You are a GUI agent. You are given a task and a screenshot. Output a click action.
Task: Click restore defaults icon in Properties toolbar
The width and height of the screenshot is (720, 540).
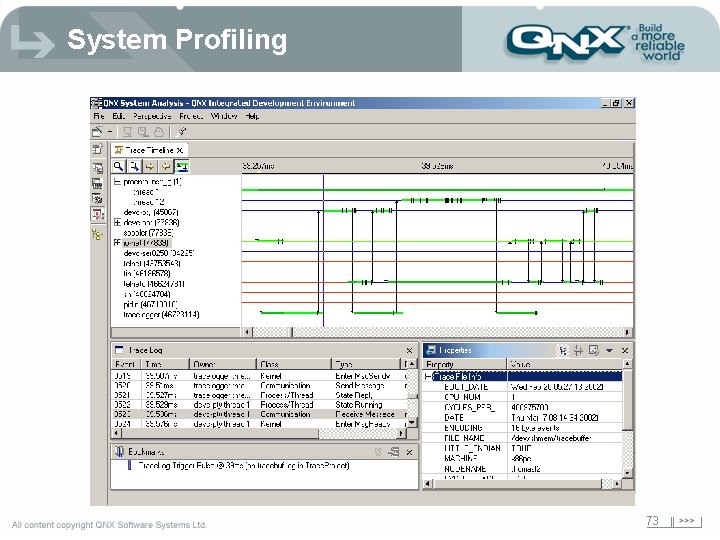(594, 350)
